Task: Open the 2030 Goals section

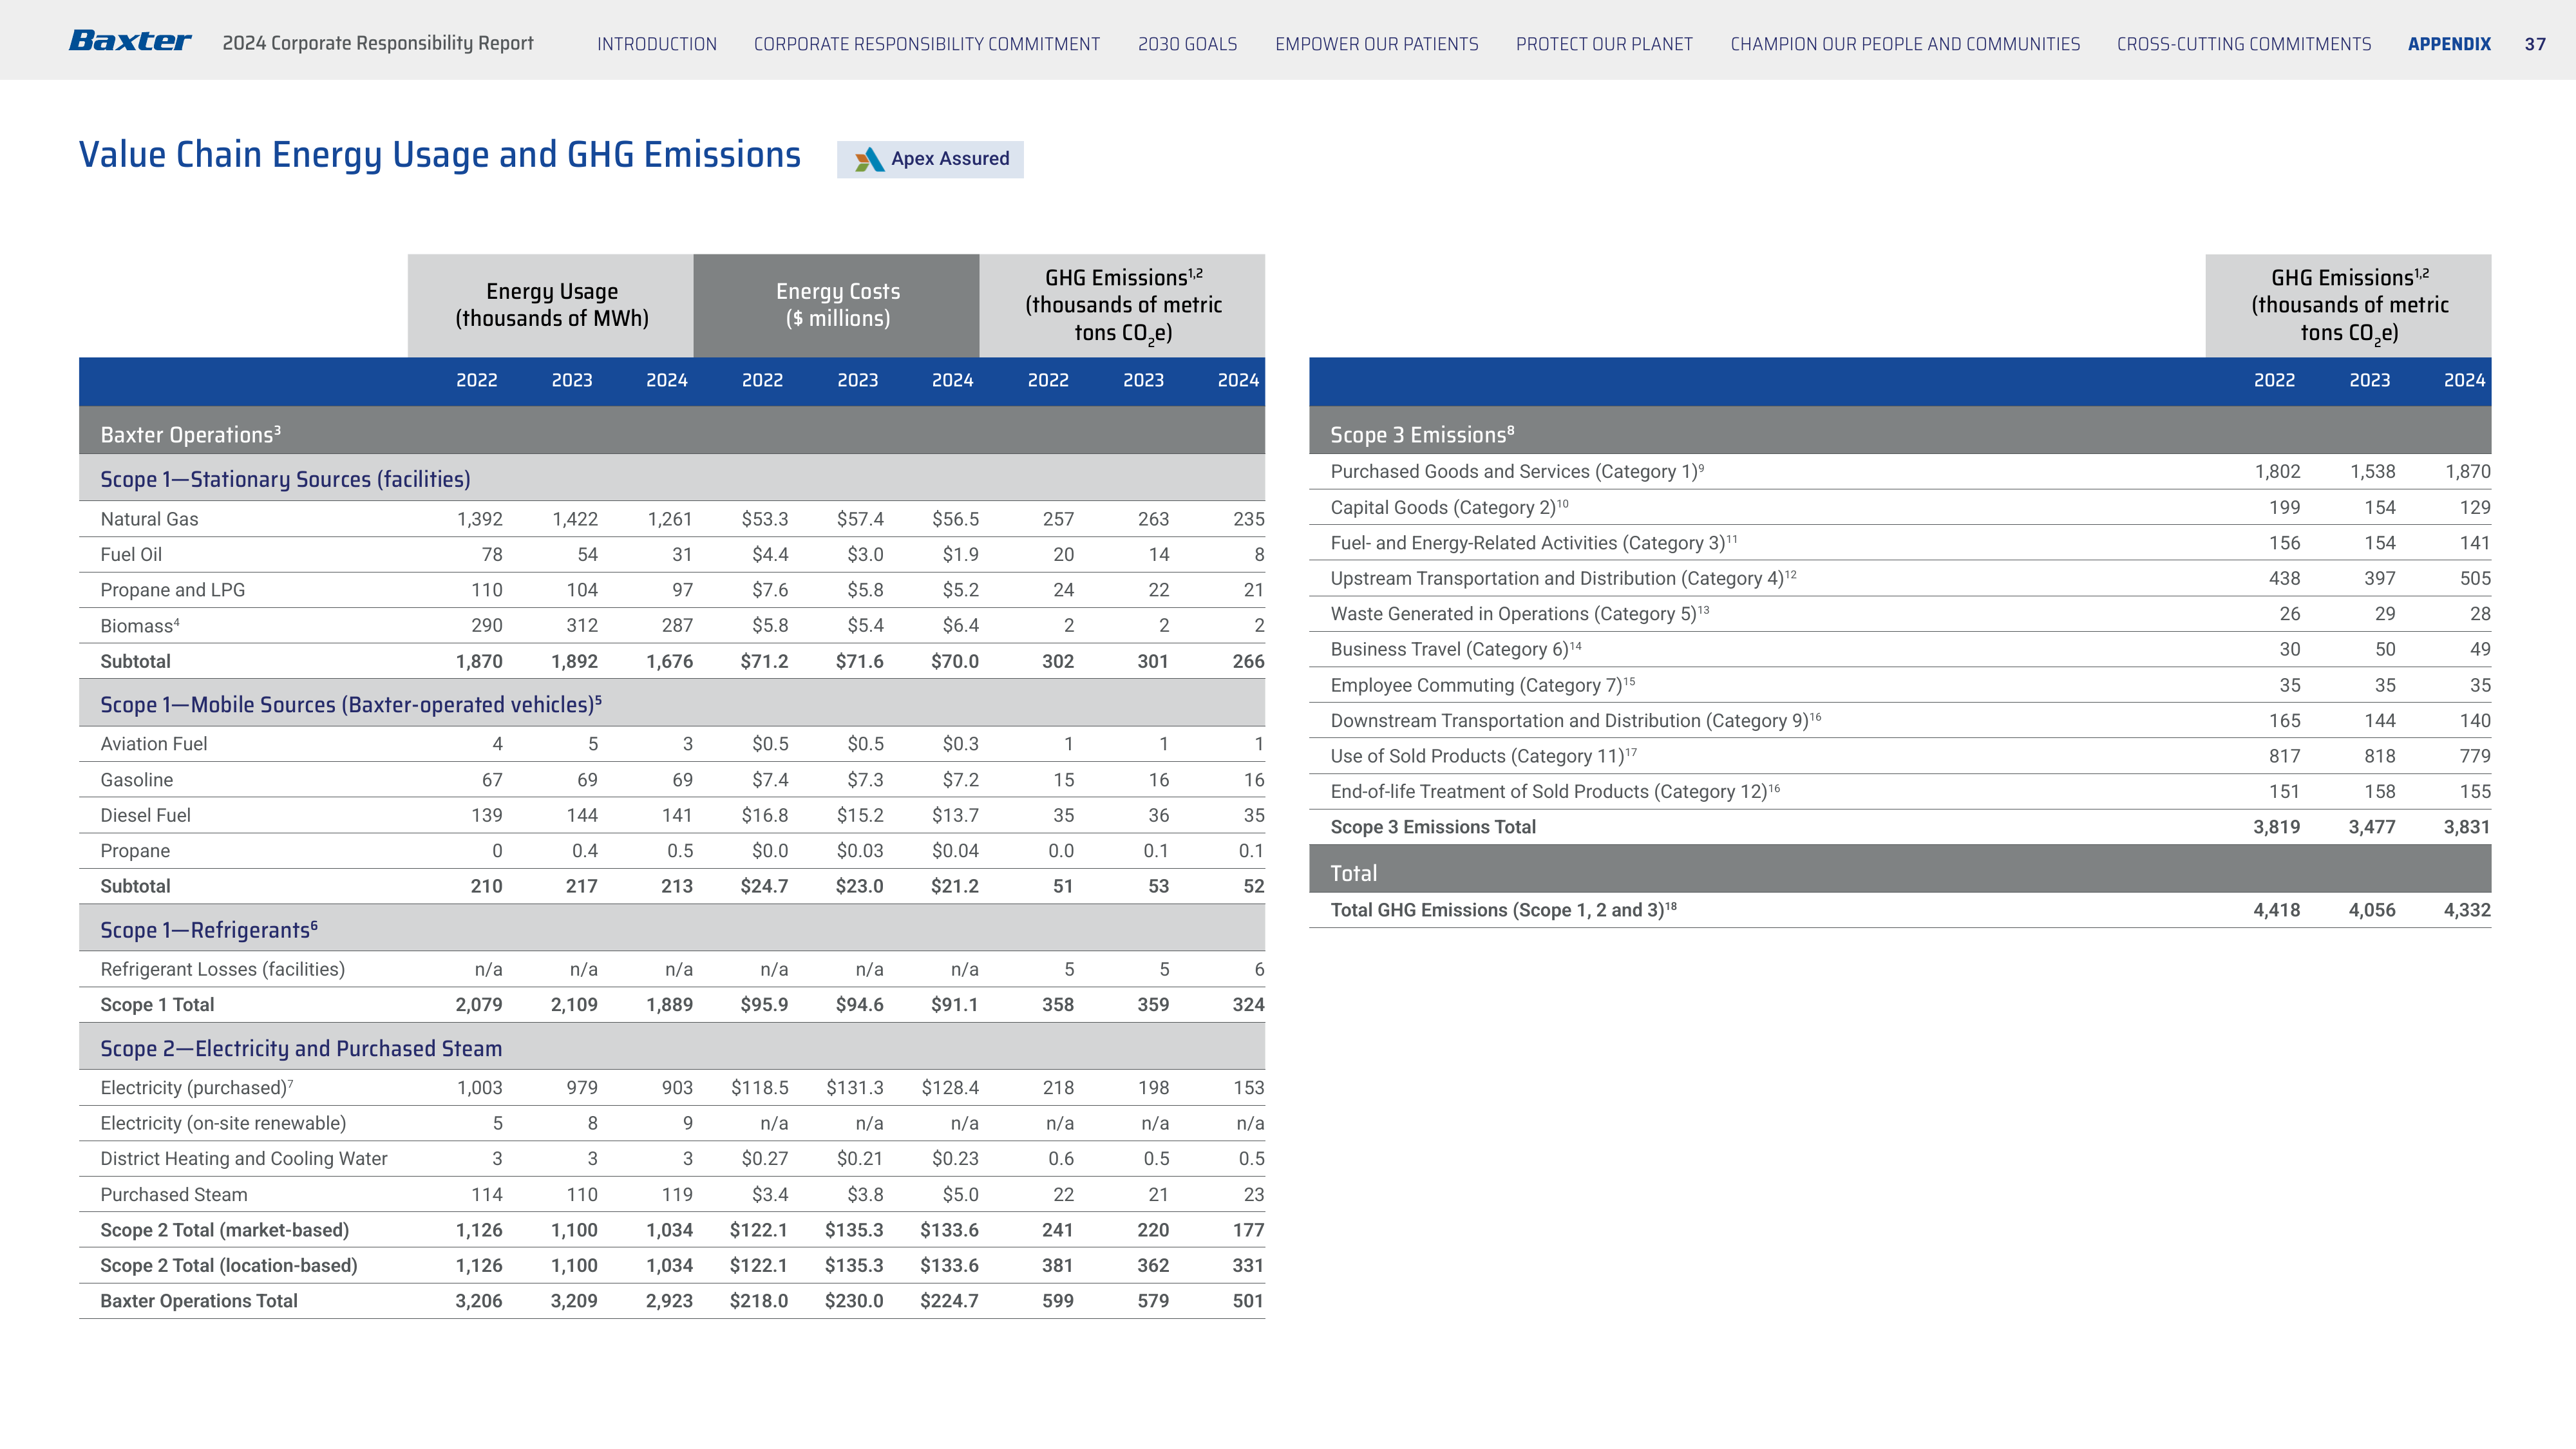Action: click(1187, 44)
